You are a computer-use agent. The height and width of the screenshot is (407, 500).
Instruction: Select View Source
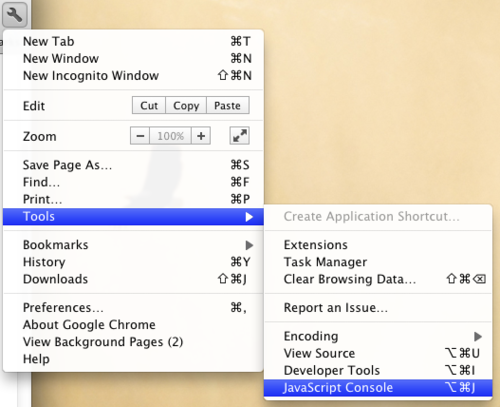[378, 353]
